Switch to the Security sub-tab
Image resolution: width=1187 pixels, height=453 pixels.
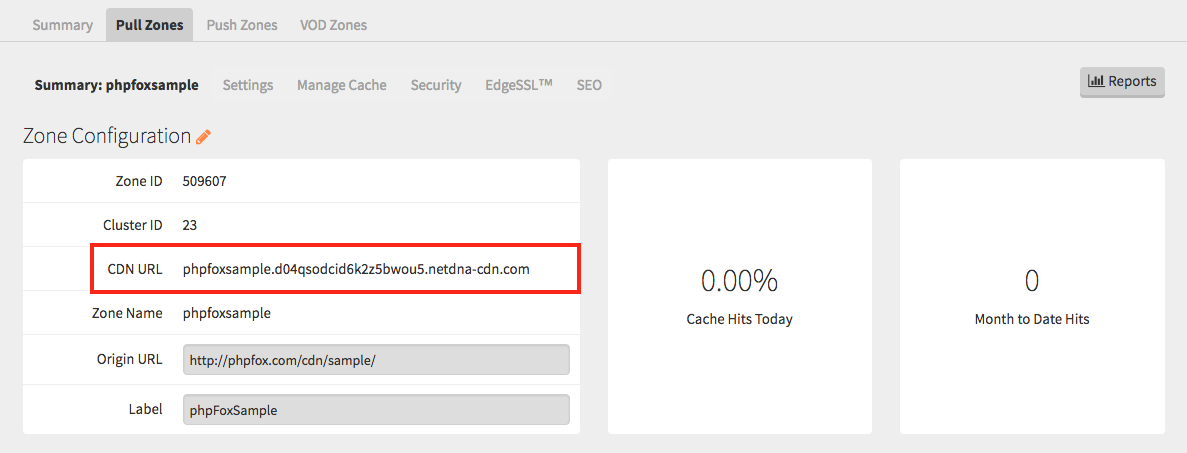436,85
